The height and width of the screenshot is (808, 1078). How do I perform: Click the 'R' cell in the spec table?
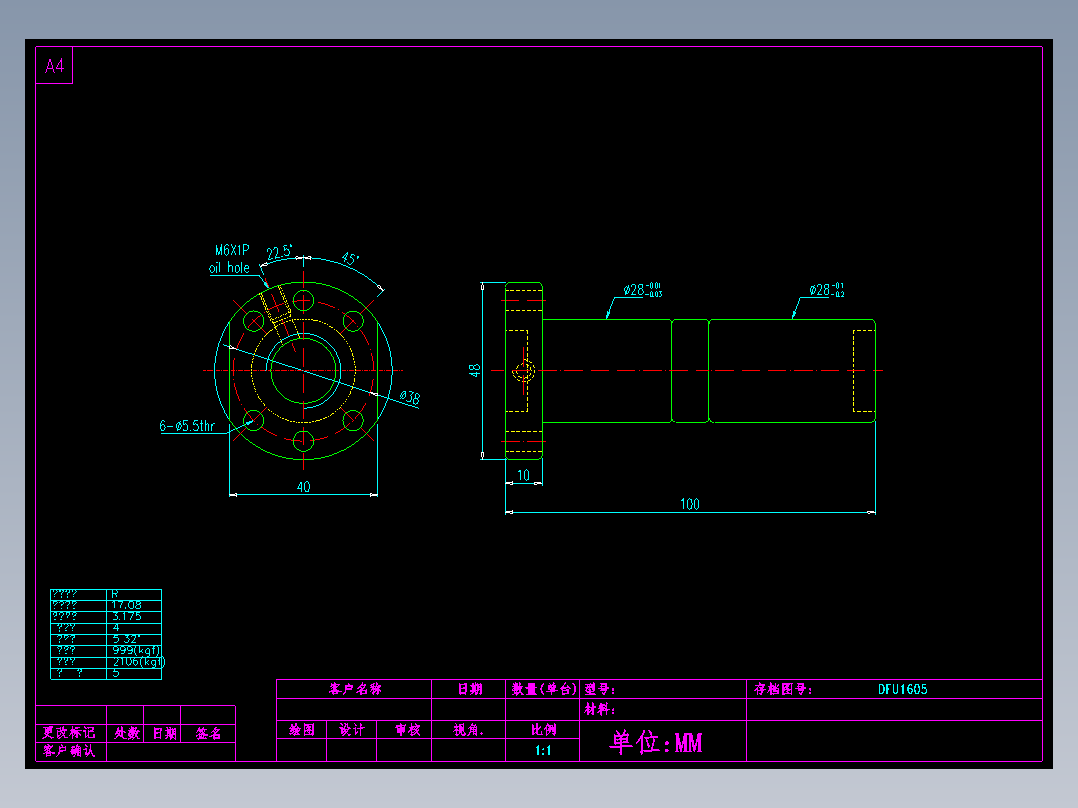(115, 594)
